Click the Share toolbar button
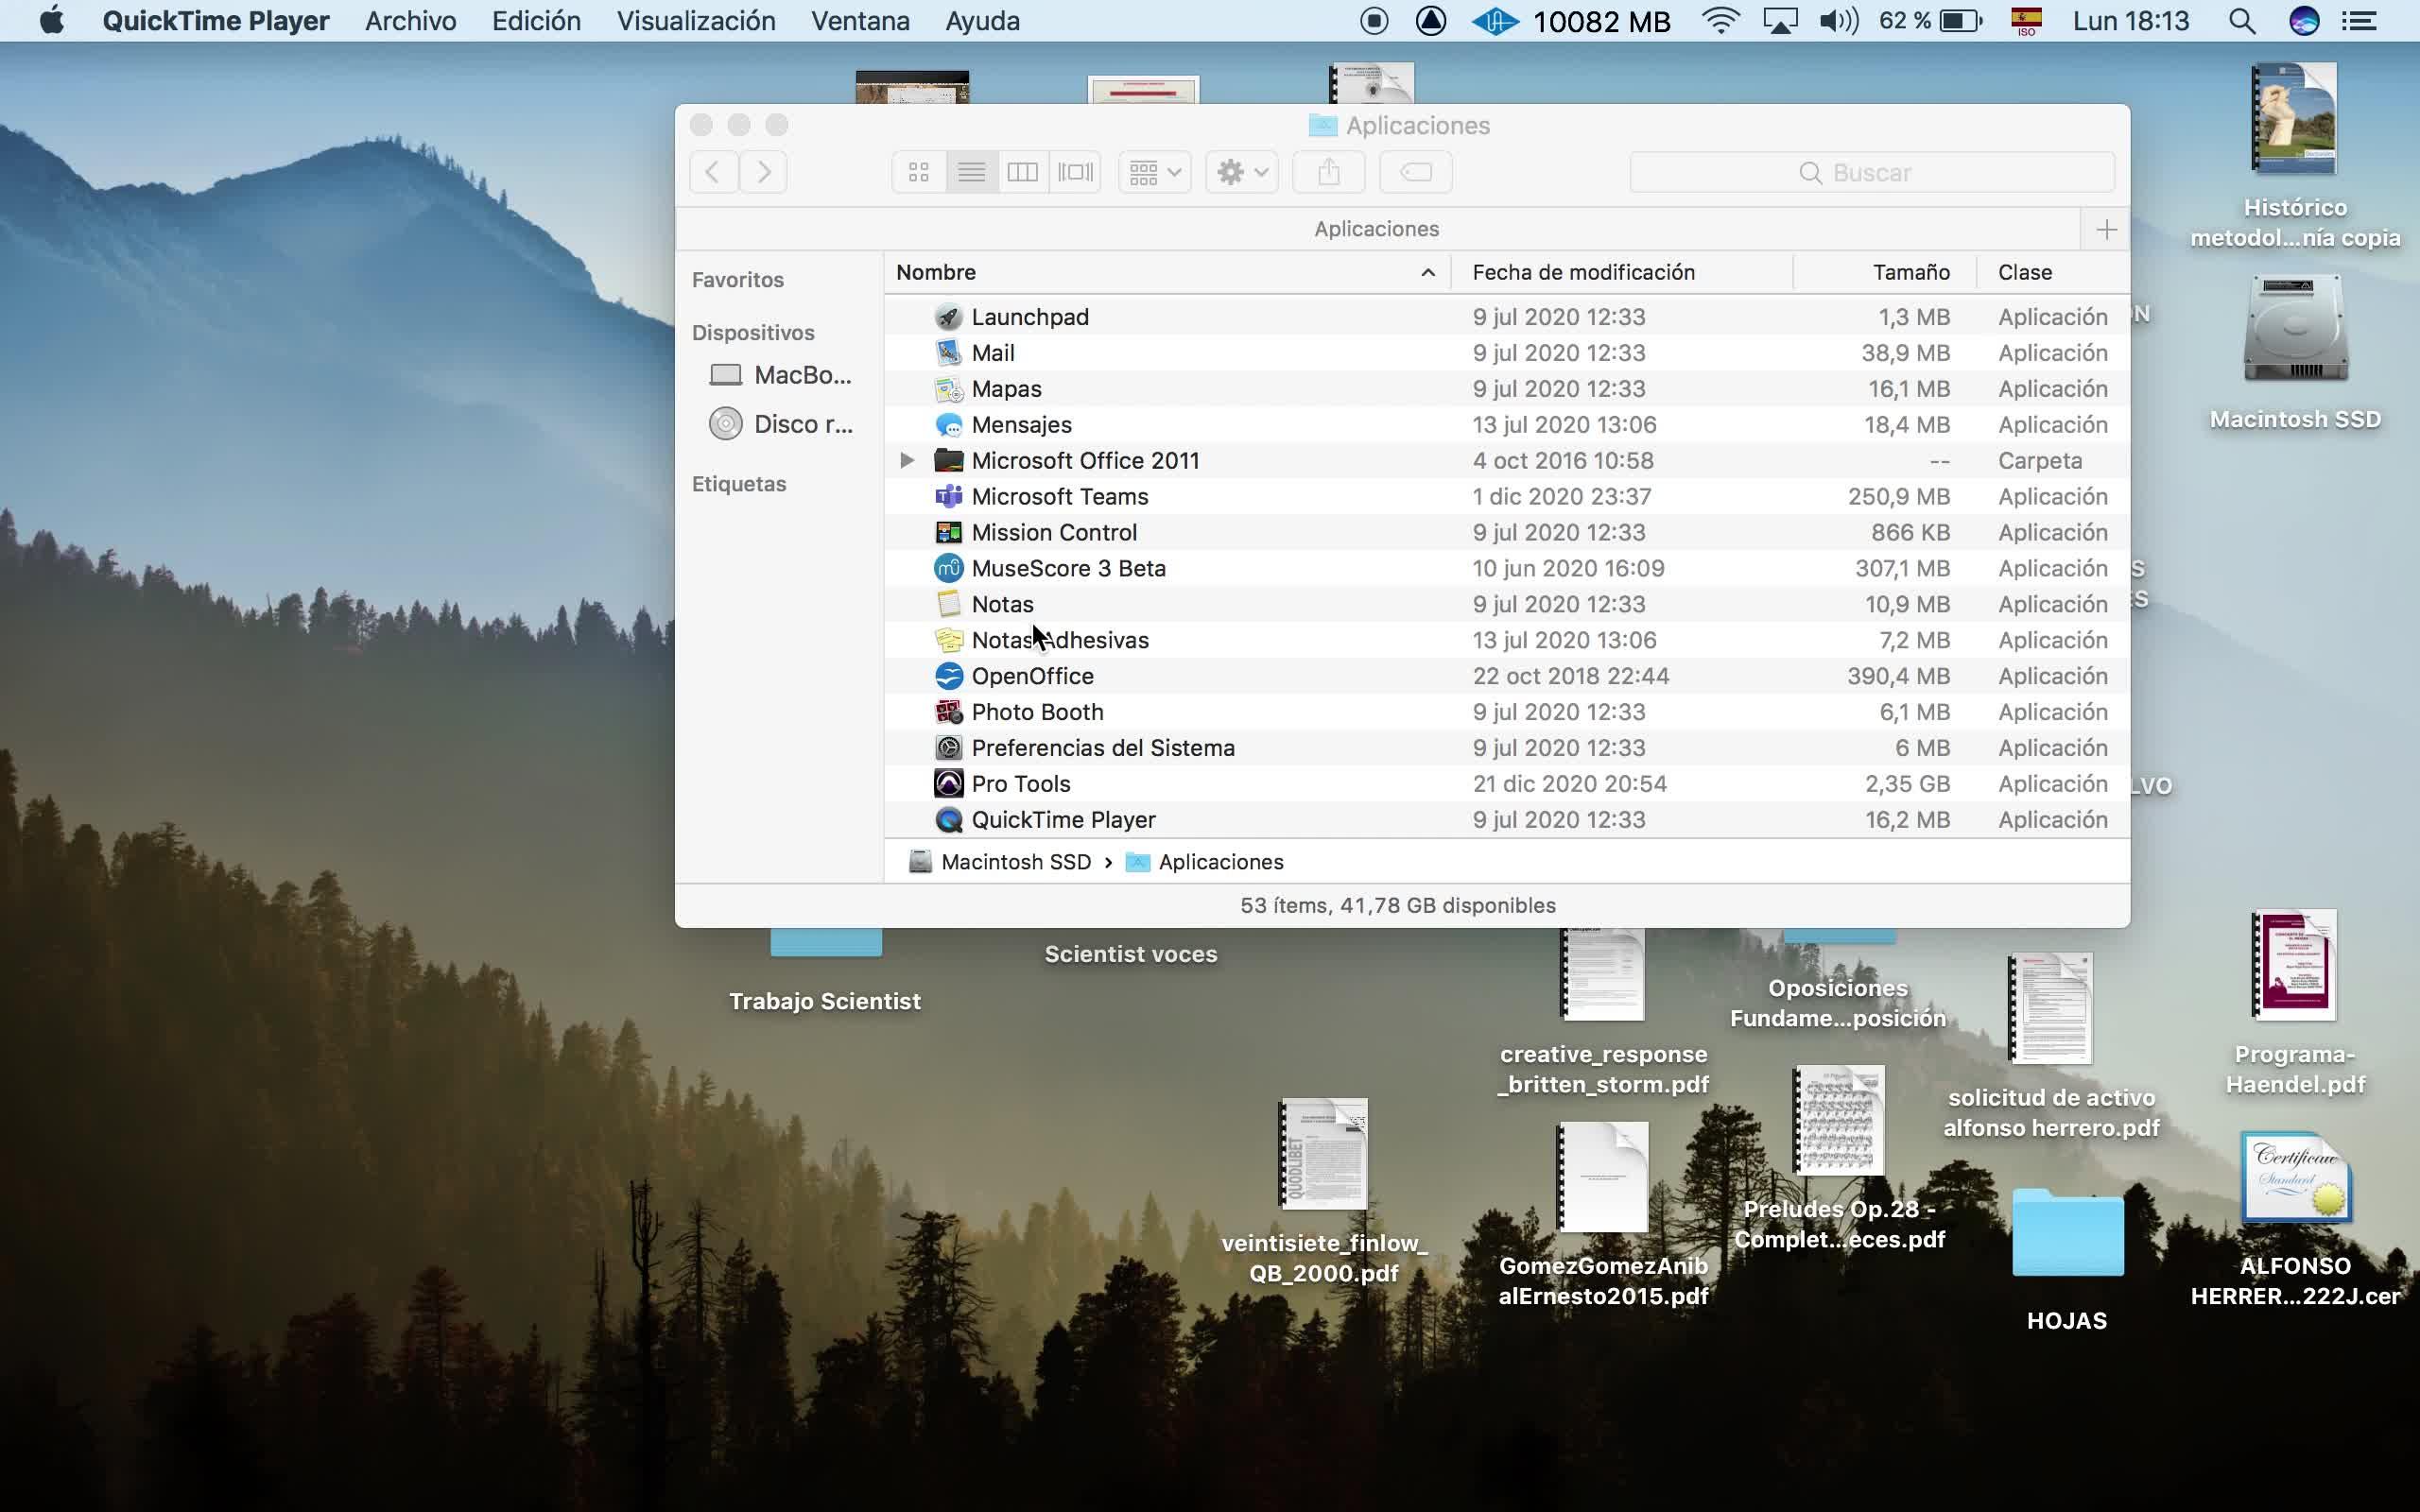The width and height of the screenshot is (2420, 1512). point(1328,172)
